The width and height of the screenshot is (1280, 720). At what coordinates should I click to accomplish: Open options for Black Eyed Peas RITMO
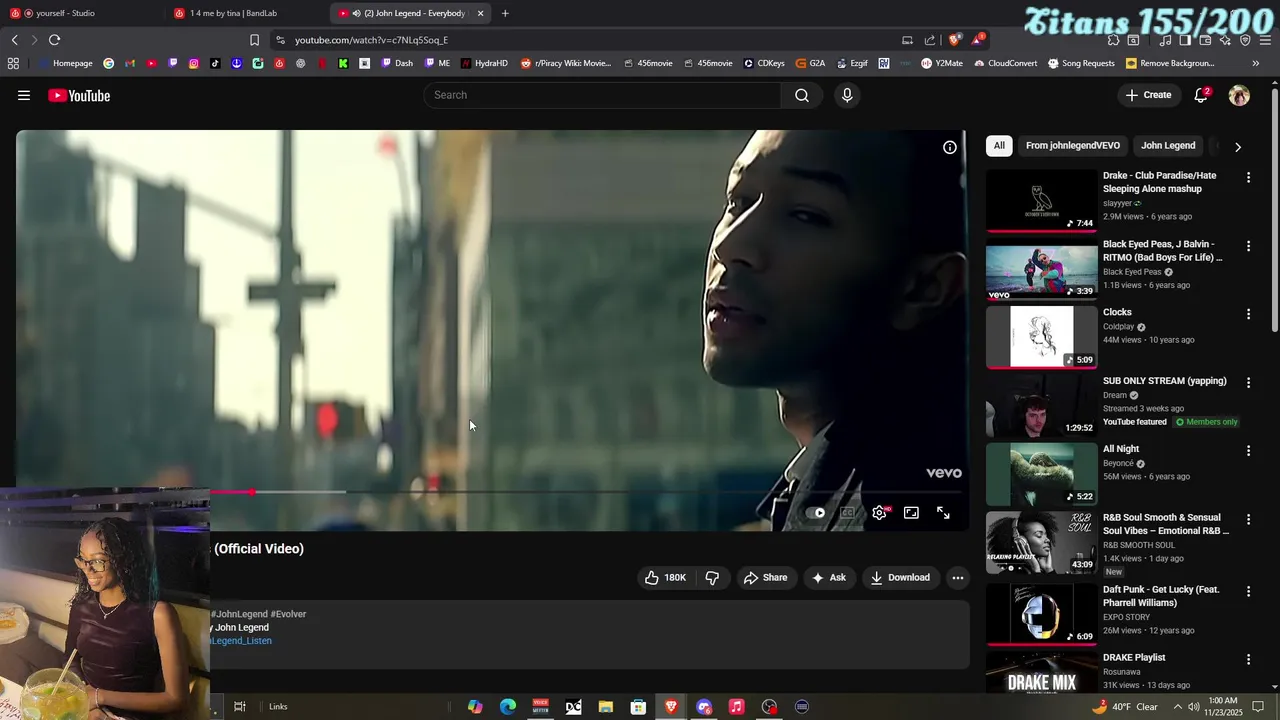click(x=1248, y=246)
